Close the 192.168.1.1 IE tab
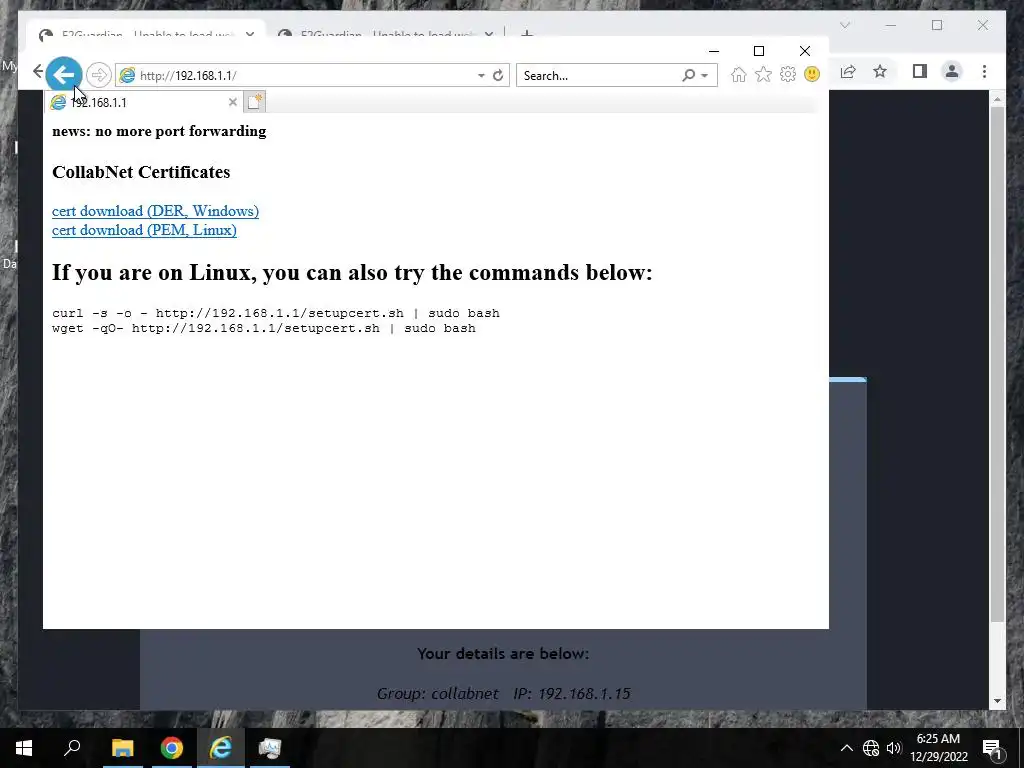 [232, 102]
